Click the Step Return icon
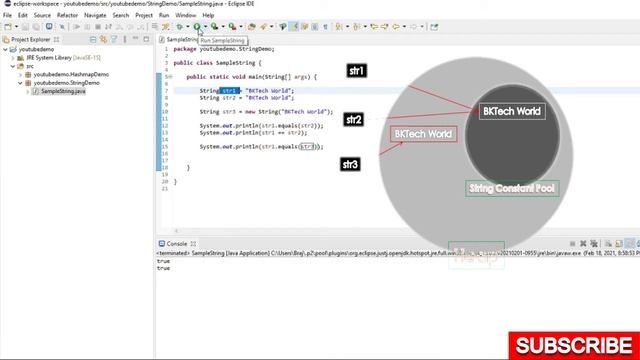This screenshot has width=640, height=360. click(140, 27)
